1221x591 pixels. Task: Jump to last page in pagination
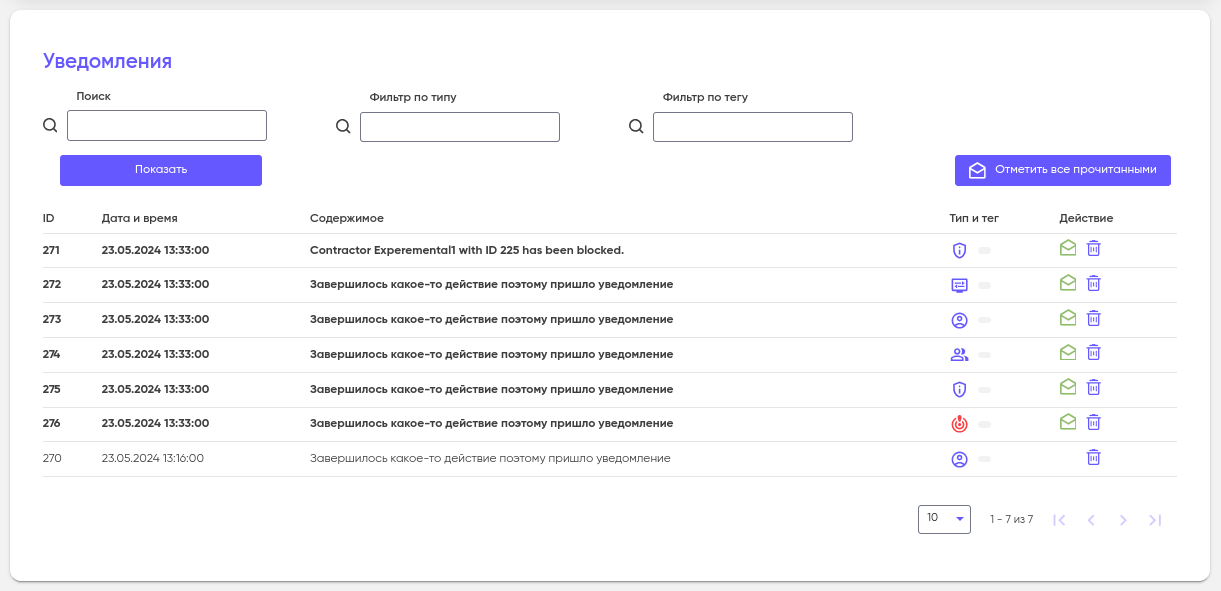(1155, 520)
